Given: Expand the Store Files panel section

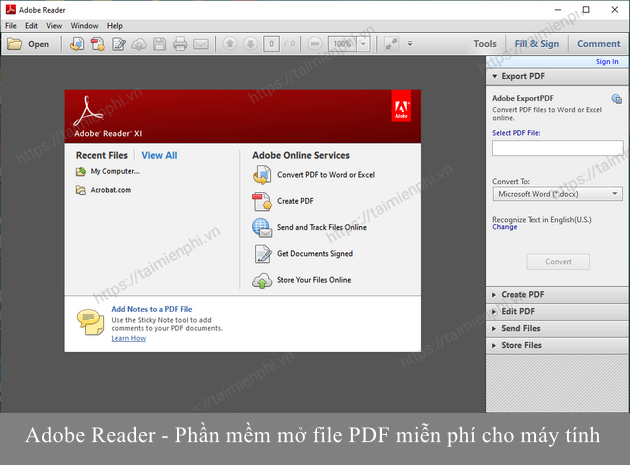Looking at the screenshot, I should pos(558,345).
